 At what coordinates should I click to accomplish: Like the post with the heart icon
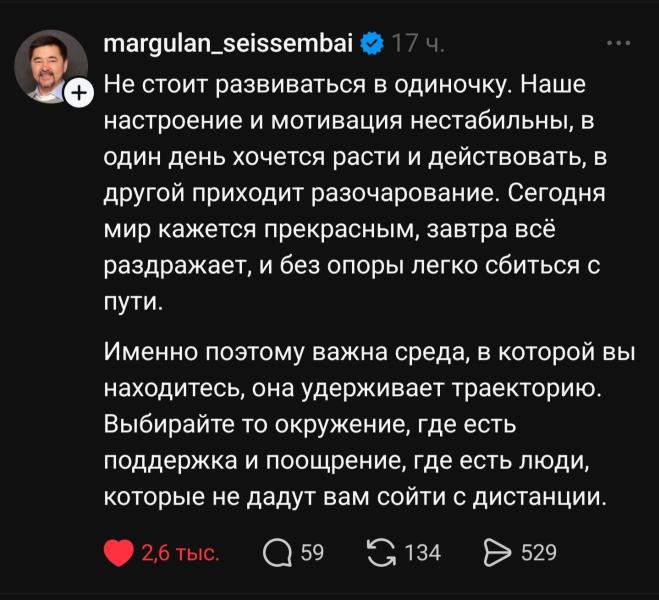click(119, 552)
